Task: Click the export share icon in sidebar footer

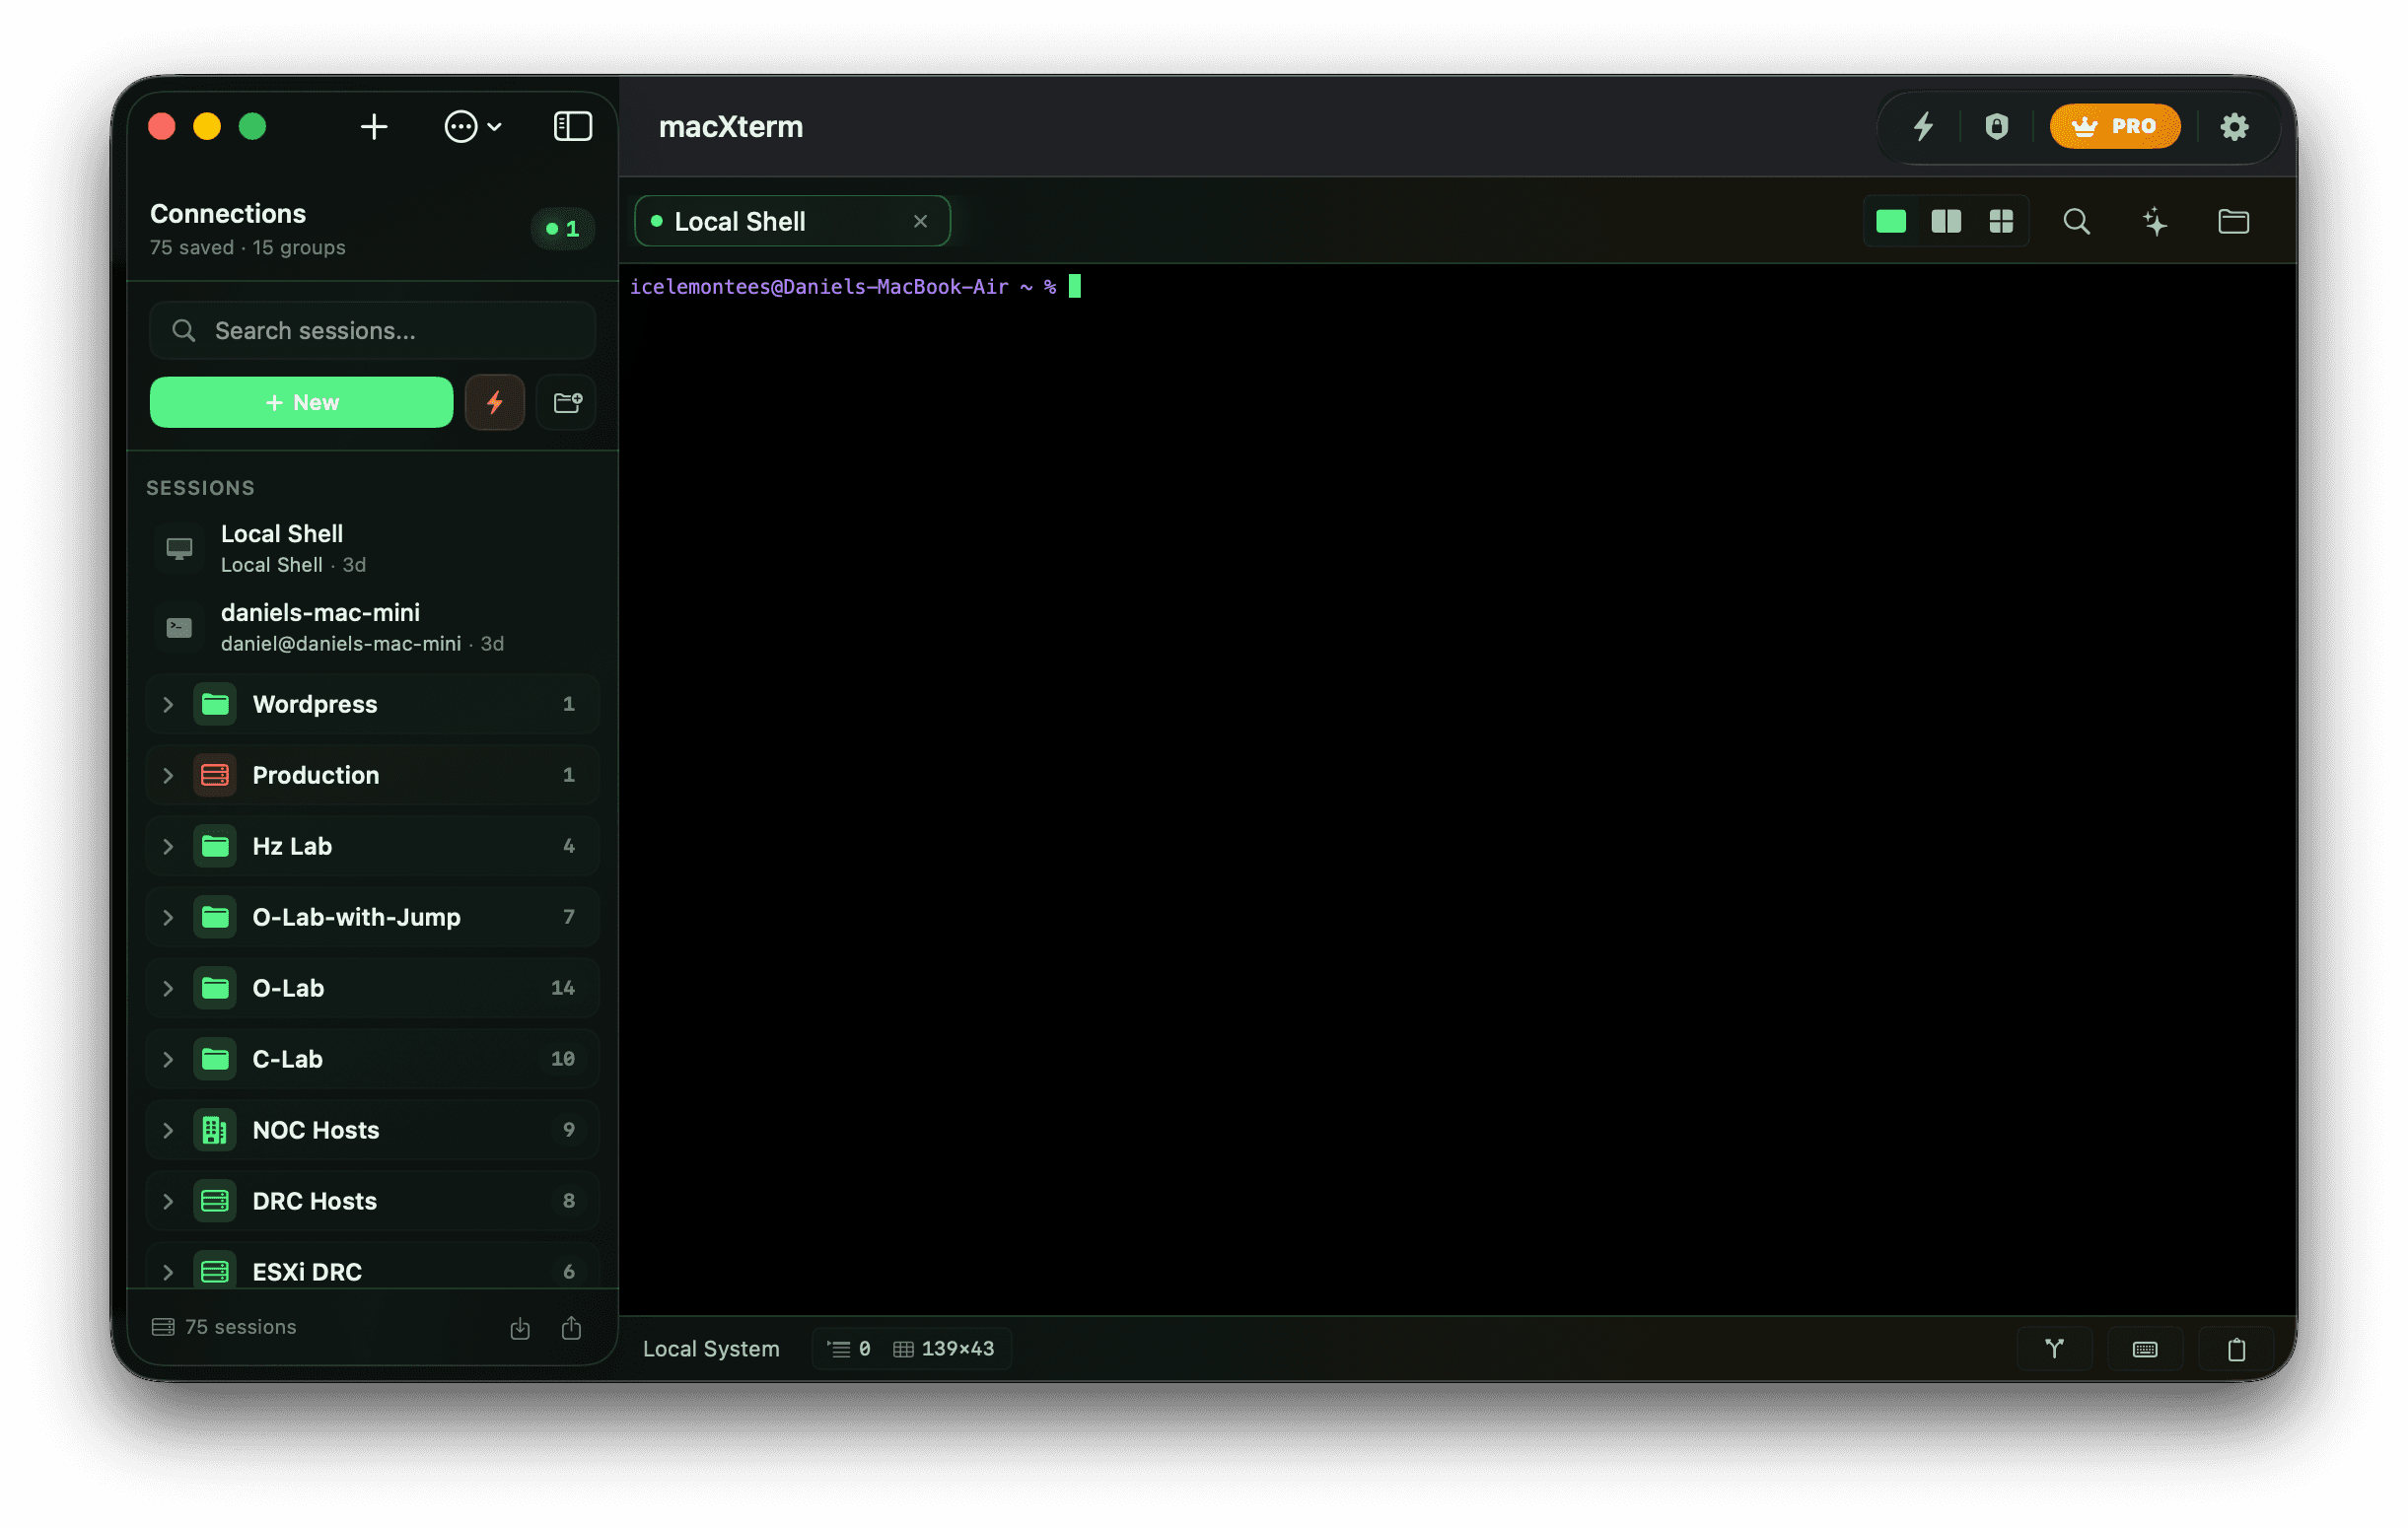Action: point(571,1328)
